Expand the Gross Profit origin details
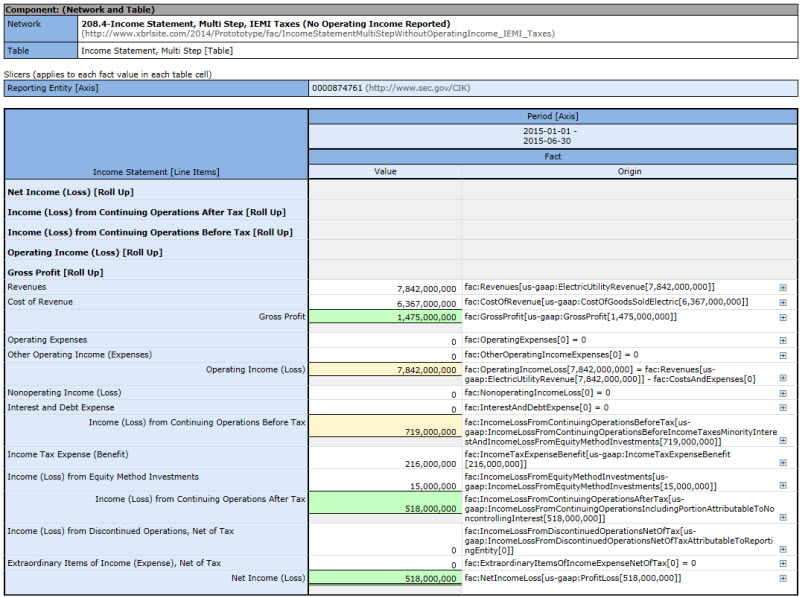The image size is (800, 597). click(x=783, y=317)
